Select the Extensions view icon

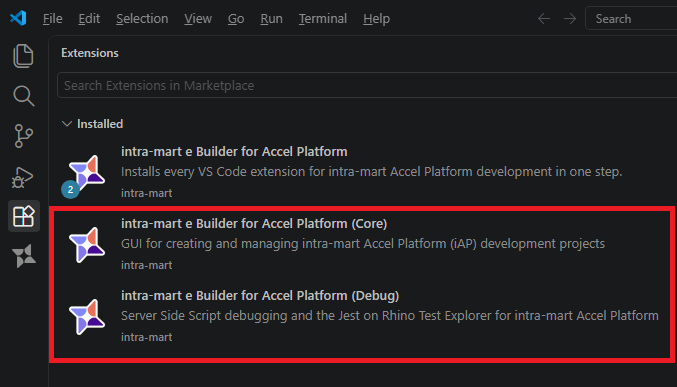click(x=23, y=216)
